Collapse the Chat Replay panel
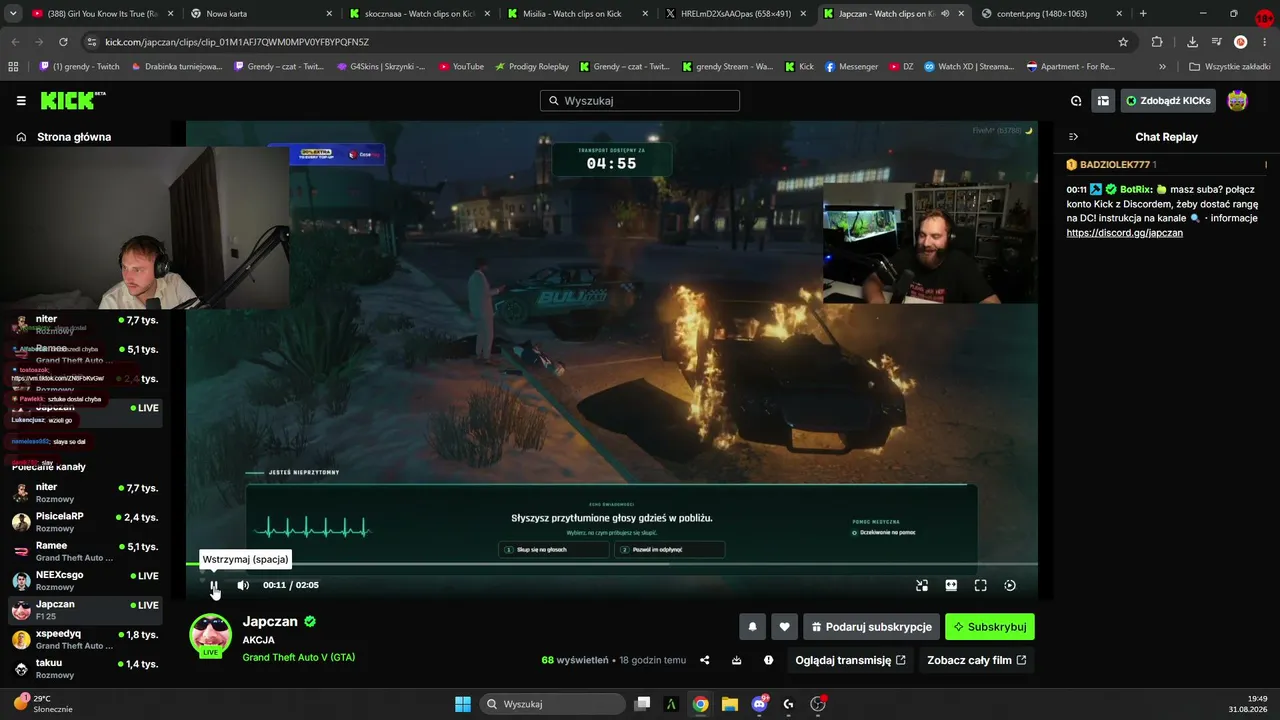Viewport: 1280px width, 720px height. pos(1073,137)
